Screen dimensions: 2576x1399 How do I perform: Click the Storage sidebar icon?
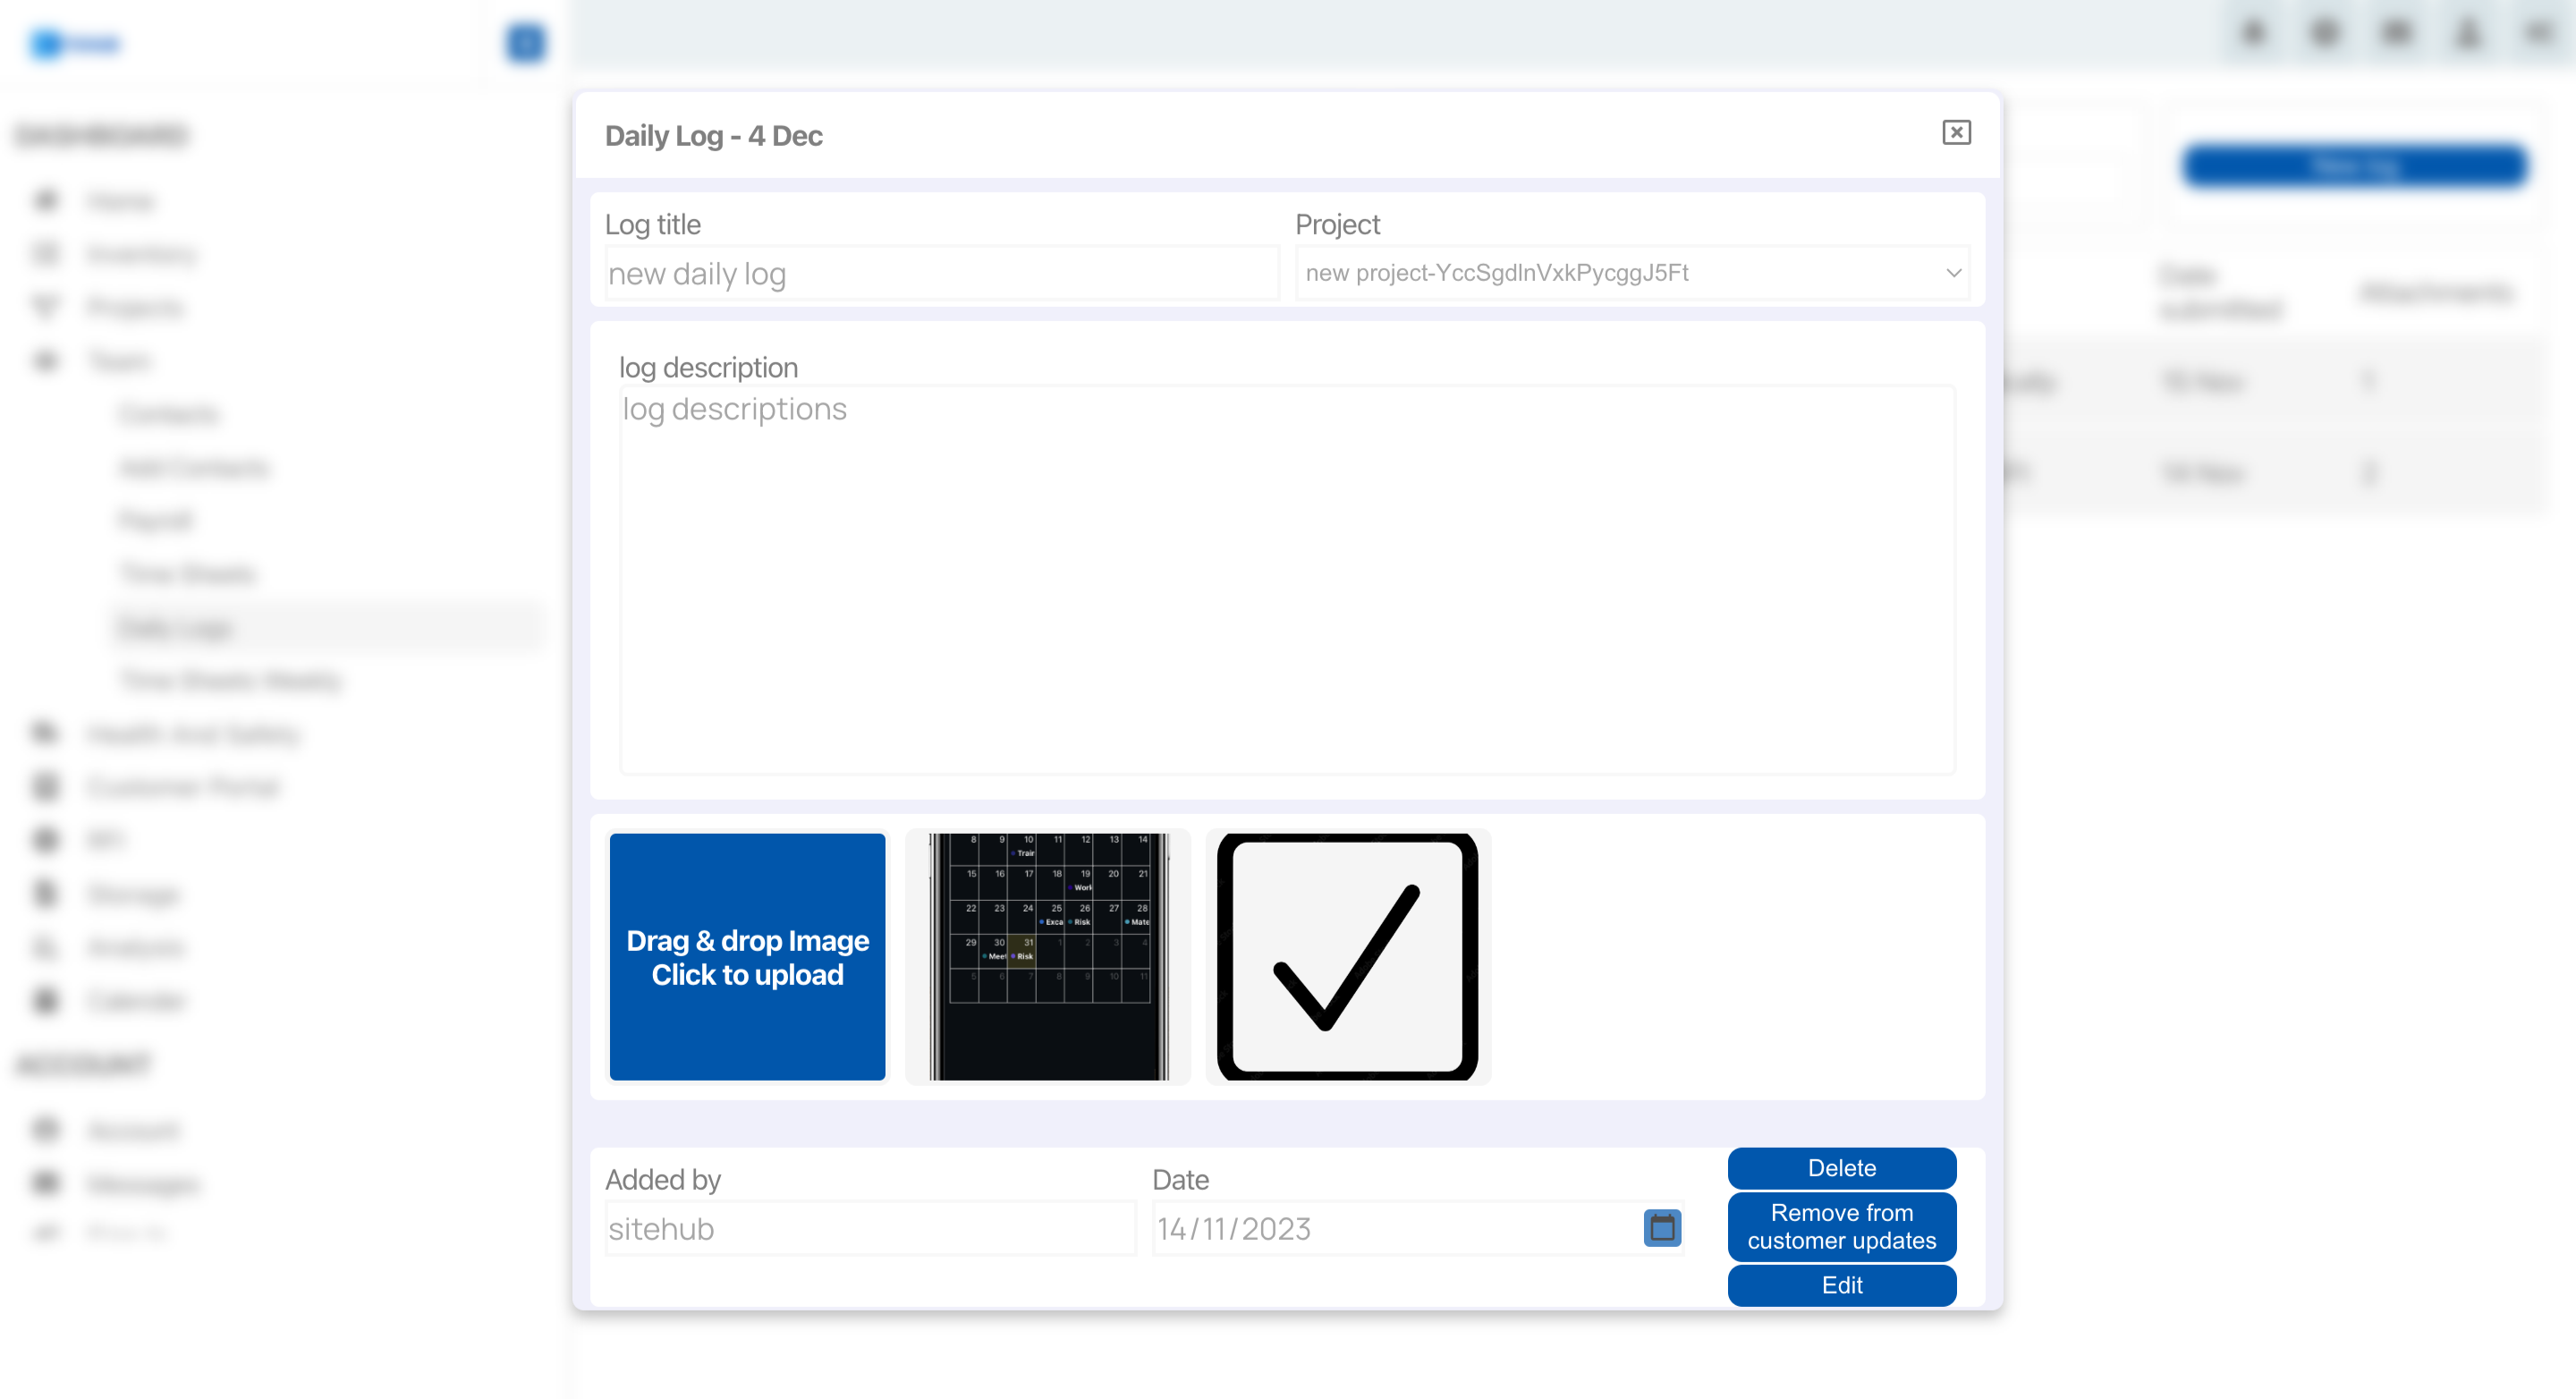pyautogui.click(x=47, y=895)
